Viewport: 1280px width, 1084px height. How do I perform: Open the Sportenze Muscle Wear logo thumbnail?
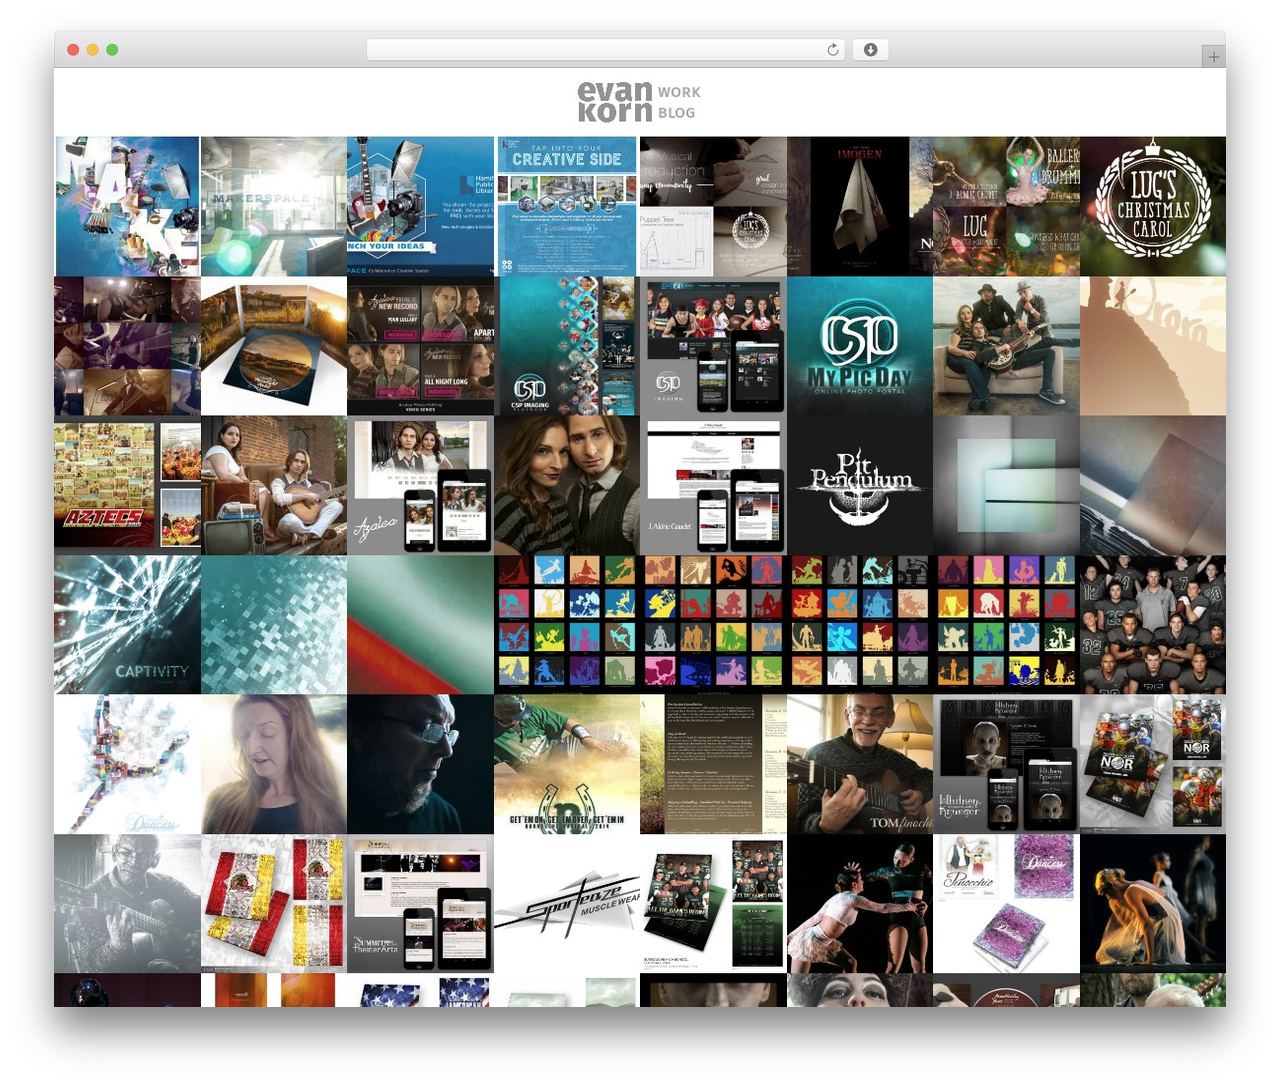(x=566, y=903)
